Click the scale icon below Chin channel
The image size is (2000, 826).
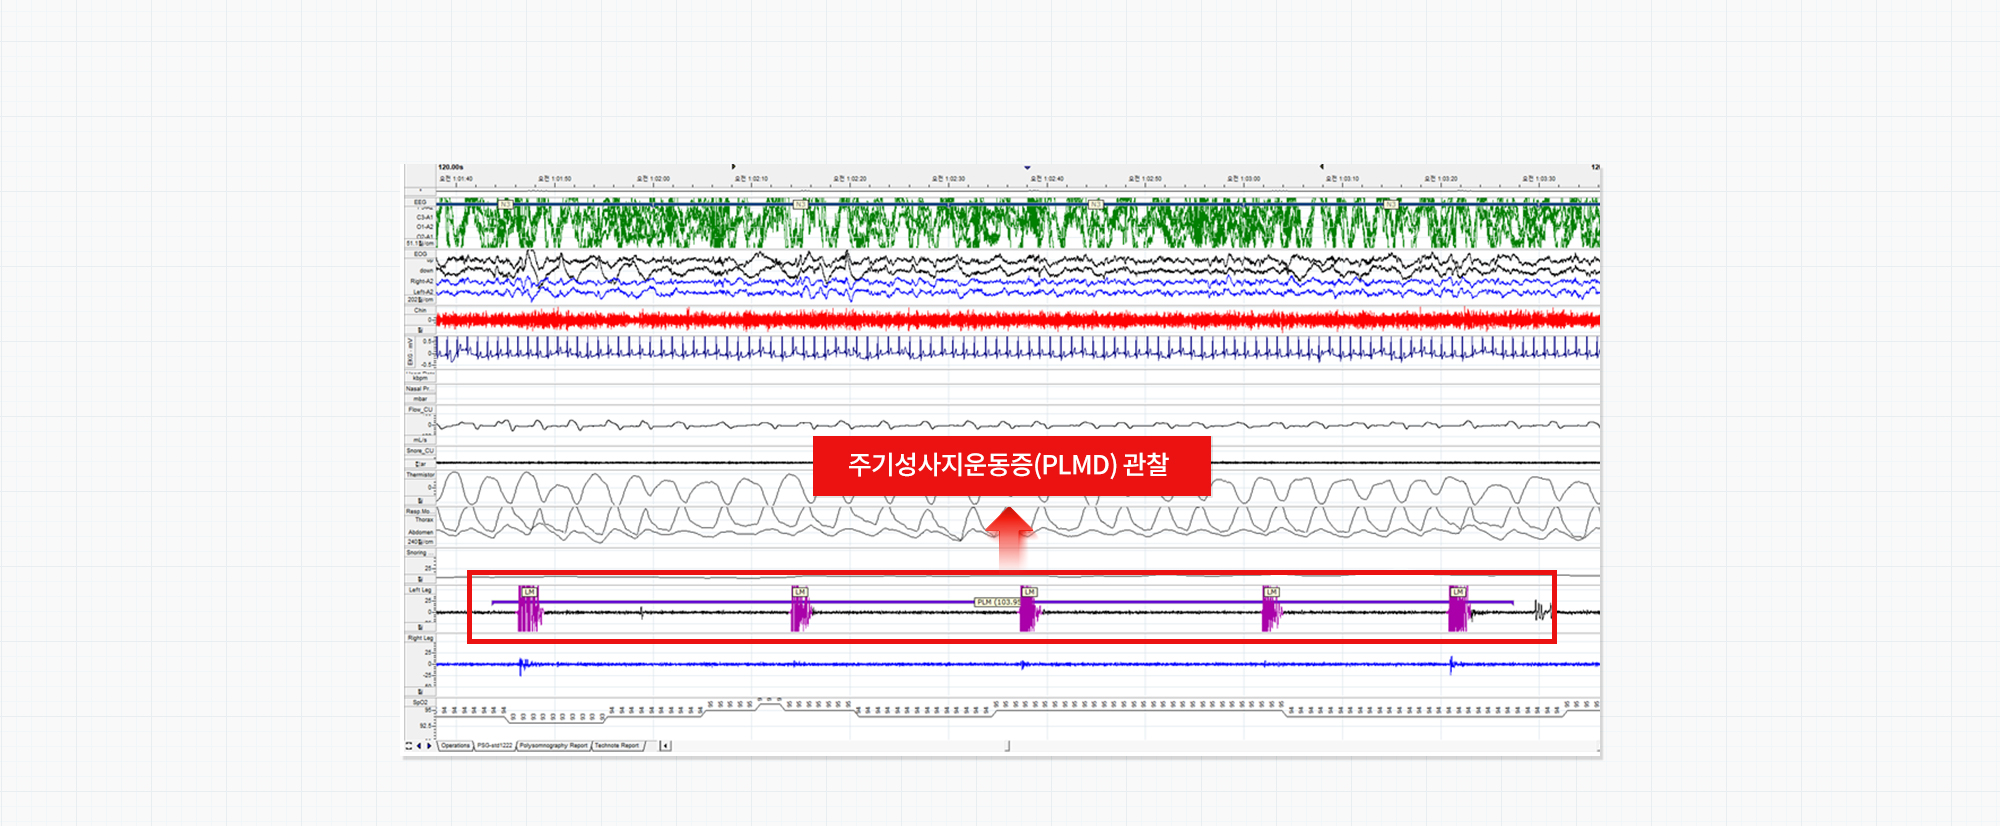(x=420, y=329)
